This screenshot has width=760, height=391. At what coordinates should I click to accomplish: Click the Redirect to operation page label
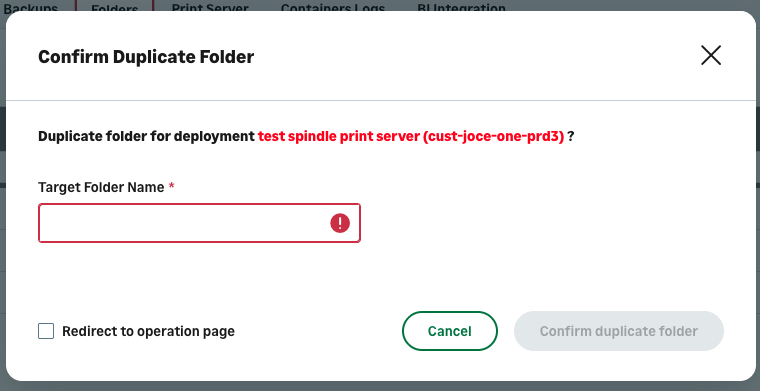click(x=148, y=331)
